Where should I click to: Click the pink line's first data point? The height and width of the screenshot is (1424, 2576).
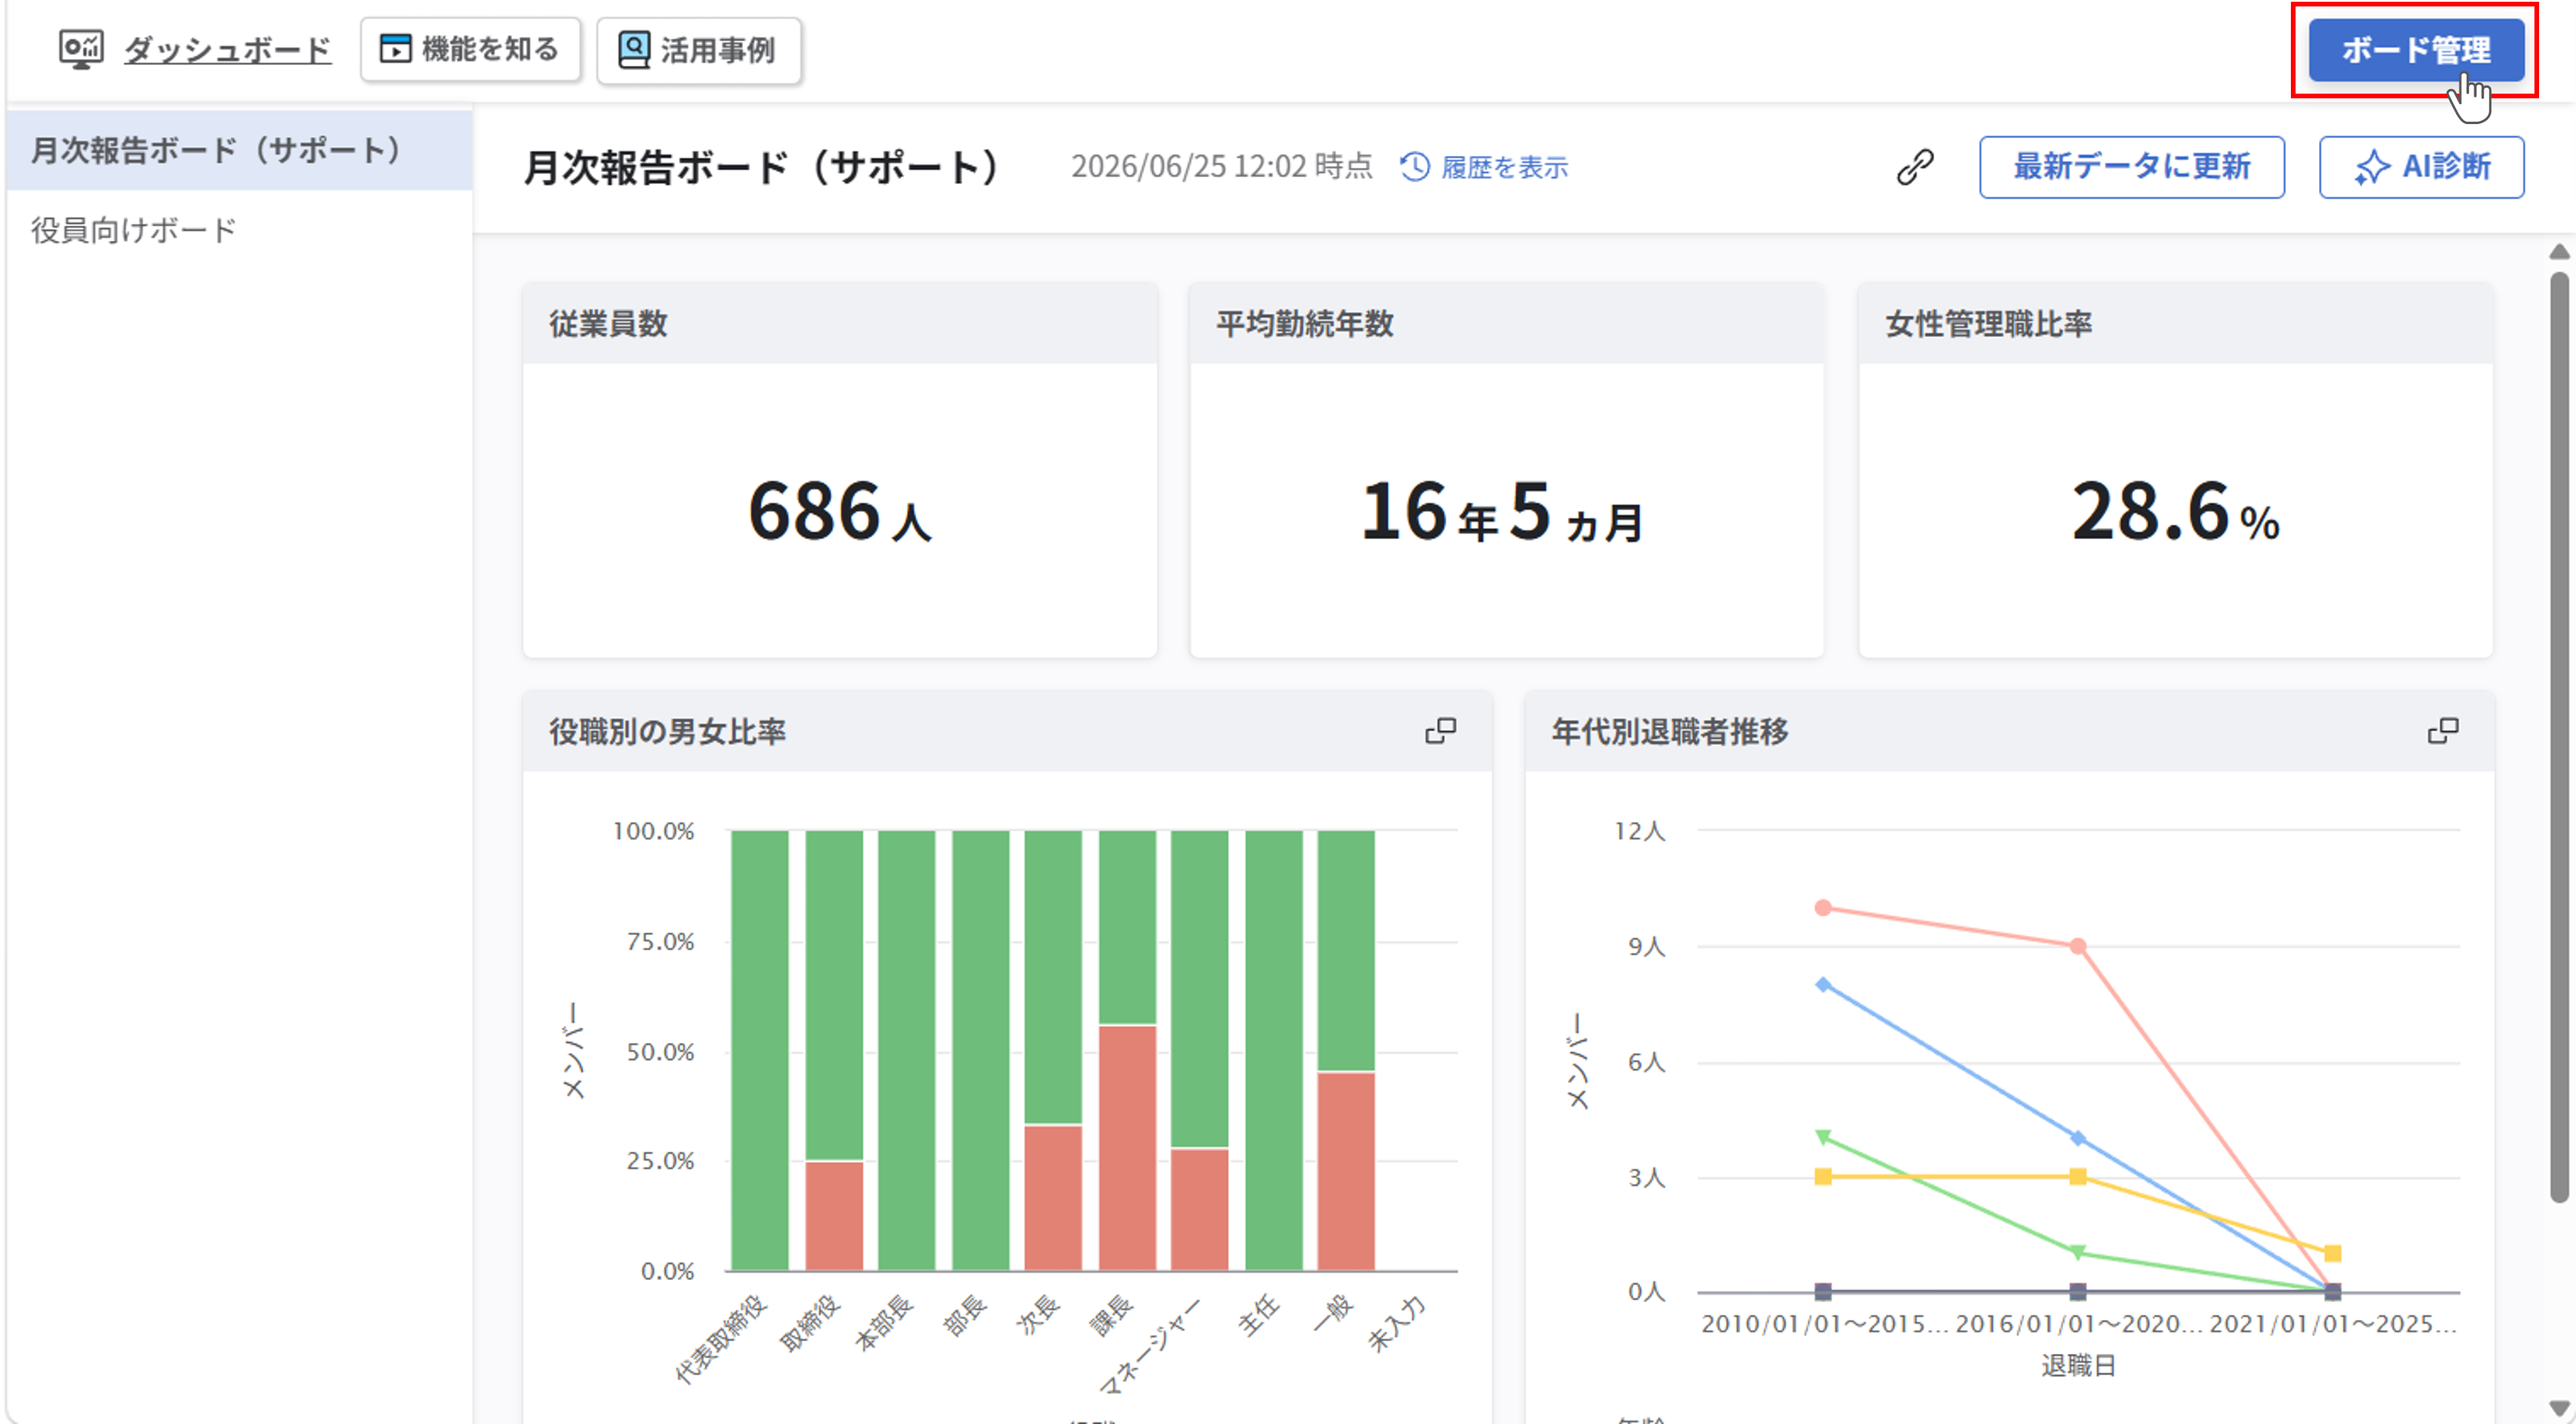tap(1822, 907)
